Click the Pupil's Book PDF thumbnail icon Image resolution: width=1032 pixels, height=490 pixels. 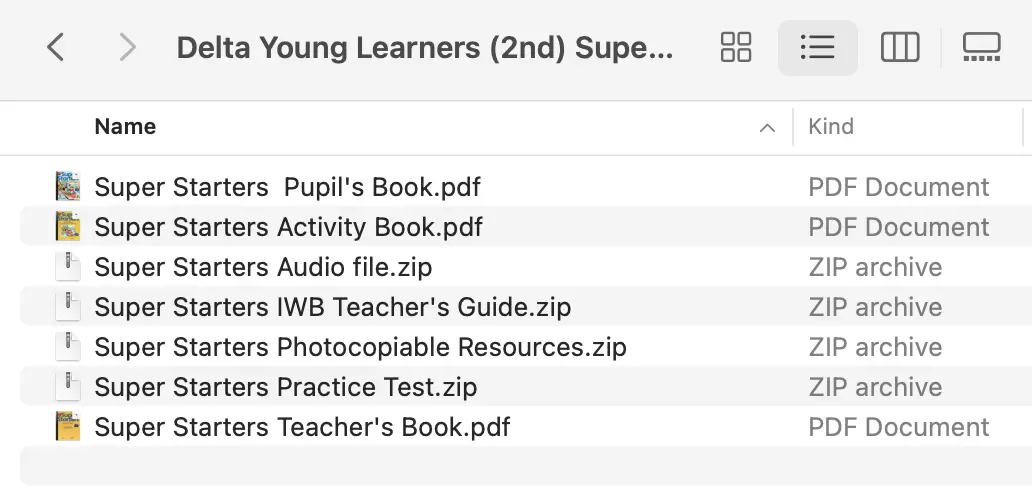68,186
